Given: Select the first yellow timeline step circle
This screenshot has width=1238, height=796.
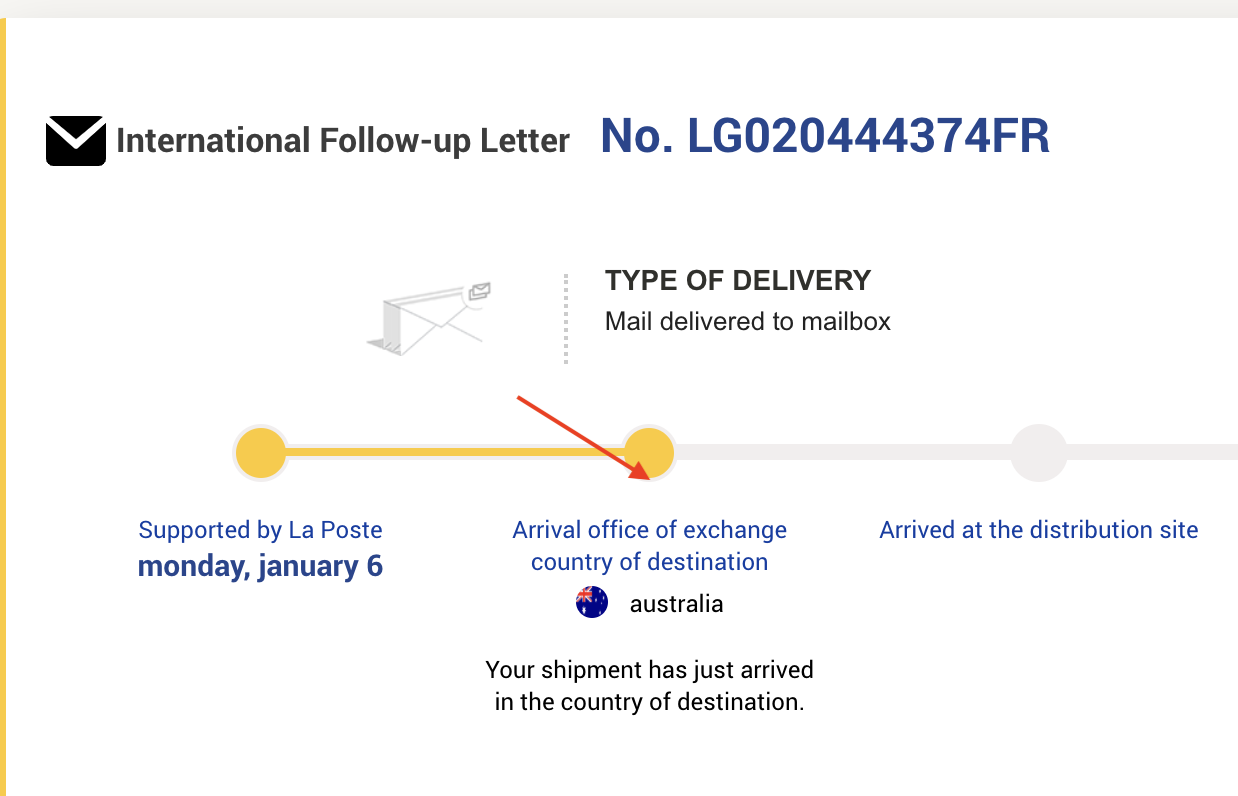Looking at the screenshot, I should pyautogui.click(x=260, y=453).
